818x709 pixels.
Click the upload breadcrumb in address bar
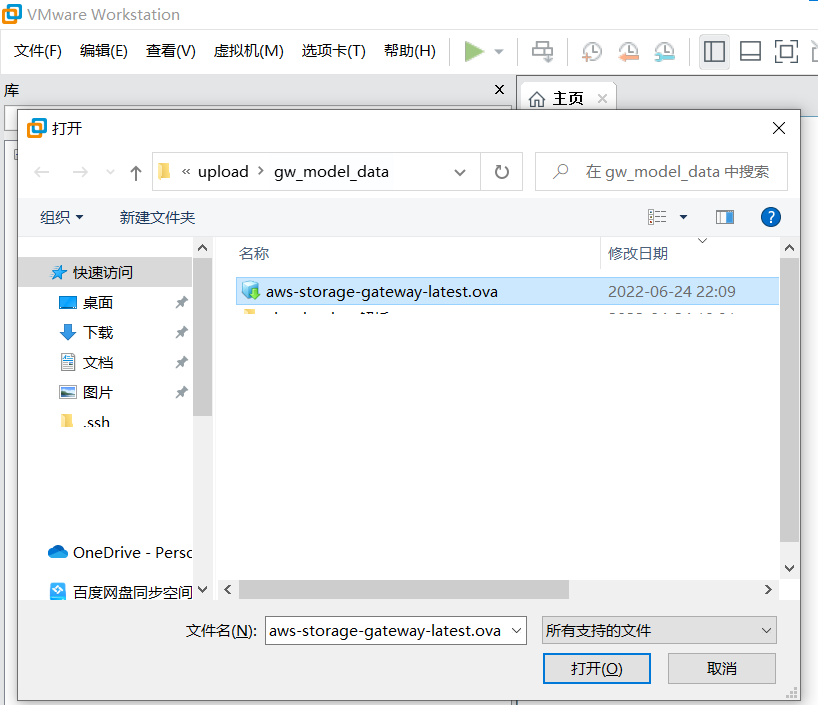(x=223, y=172)
